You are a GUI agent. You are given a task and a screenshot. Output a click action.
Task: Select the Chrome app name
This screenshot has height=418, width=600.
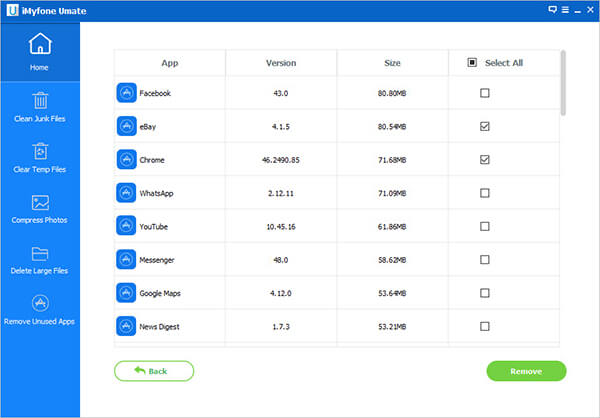152,160
